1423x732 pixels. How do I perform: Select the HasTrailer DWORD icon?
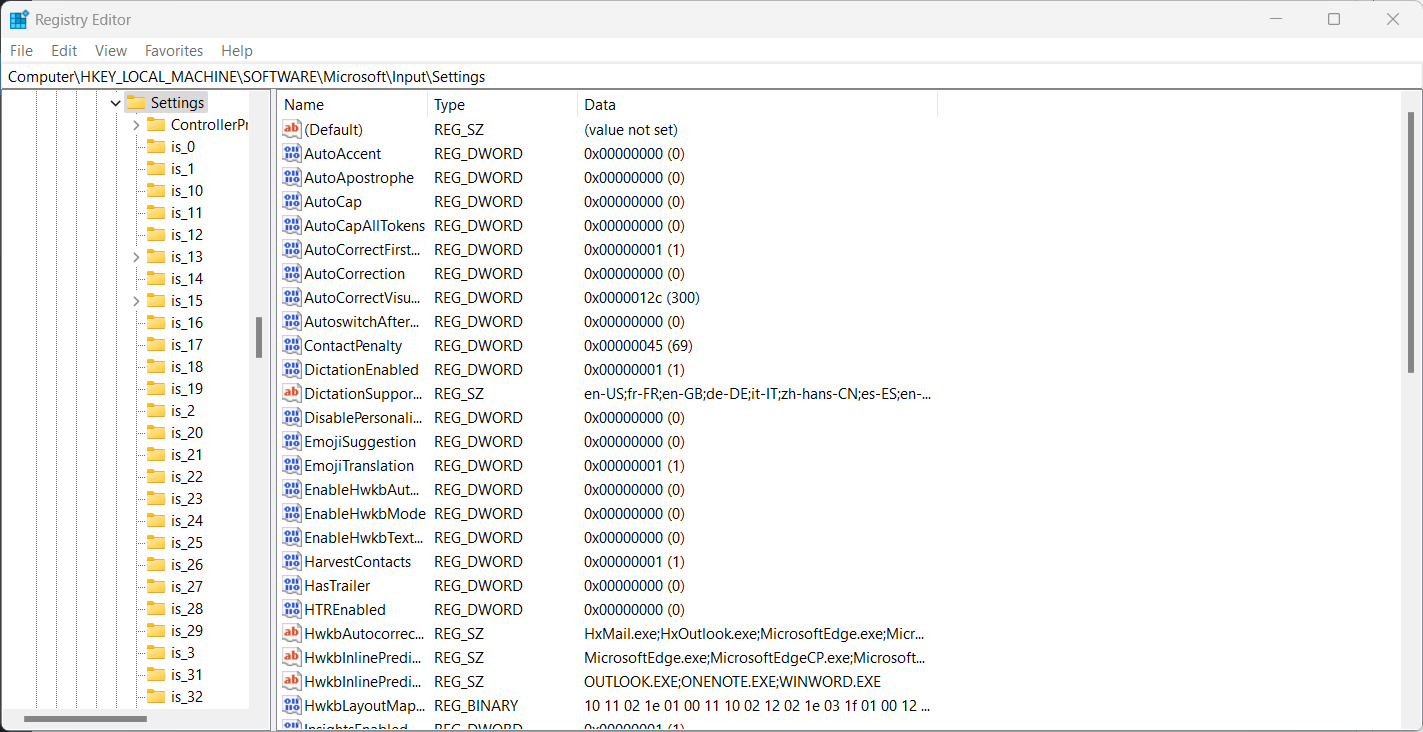(x=292, y=585)
